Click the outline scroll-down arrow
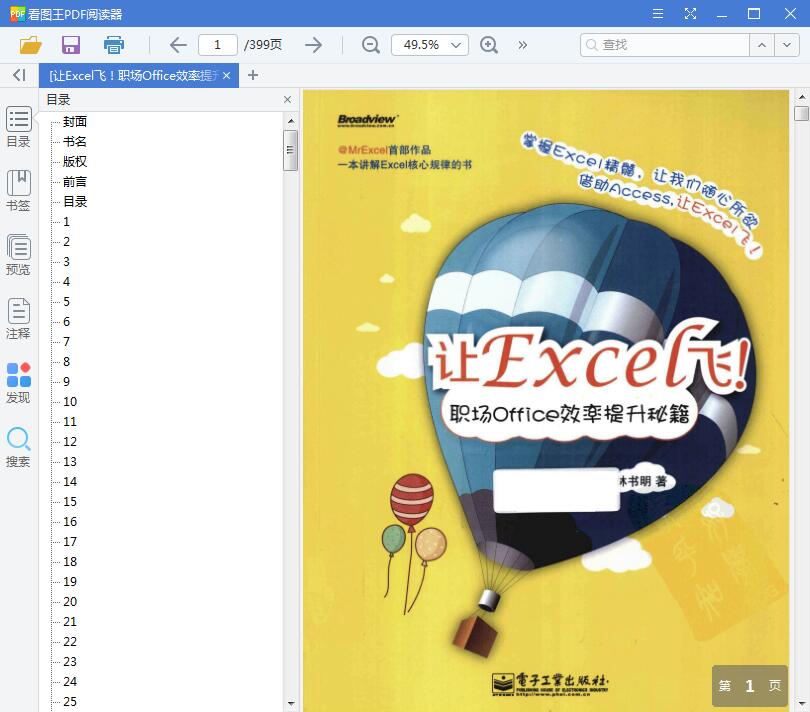Screen dimensions: 810x712 291,703
